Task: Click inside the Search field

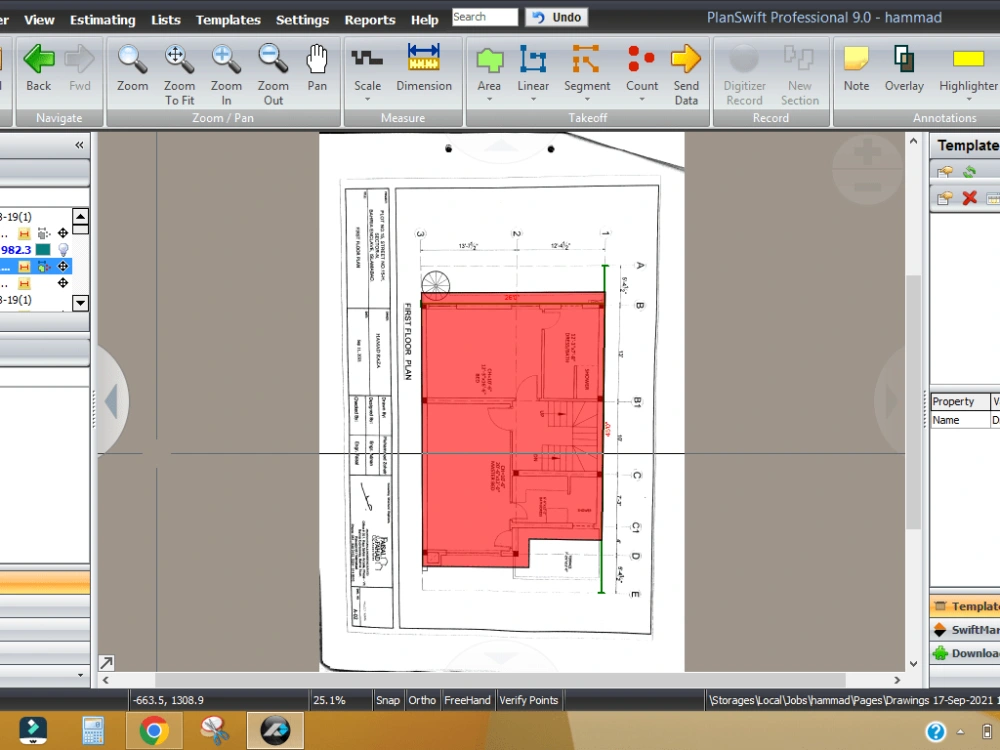Action: pyautogui.click(x=484, y=16)
